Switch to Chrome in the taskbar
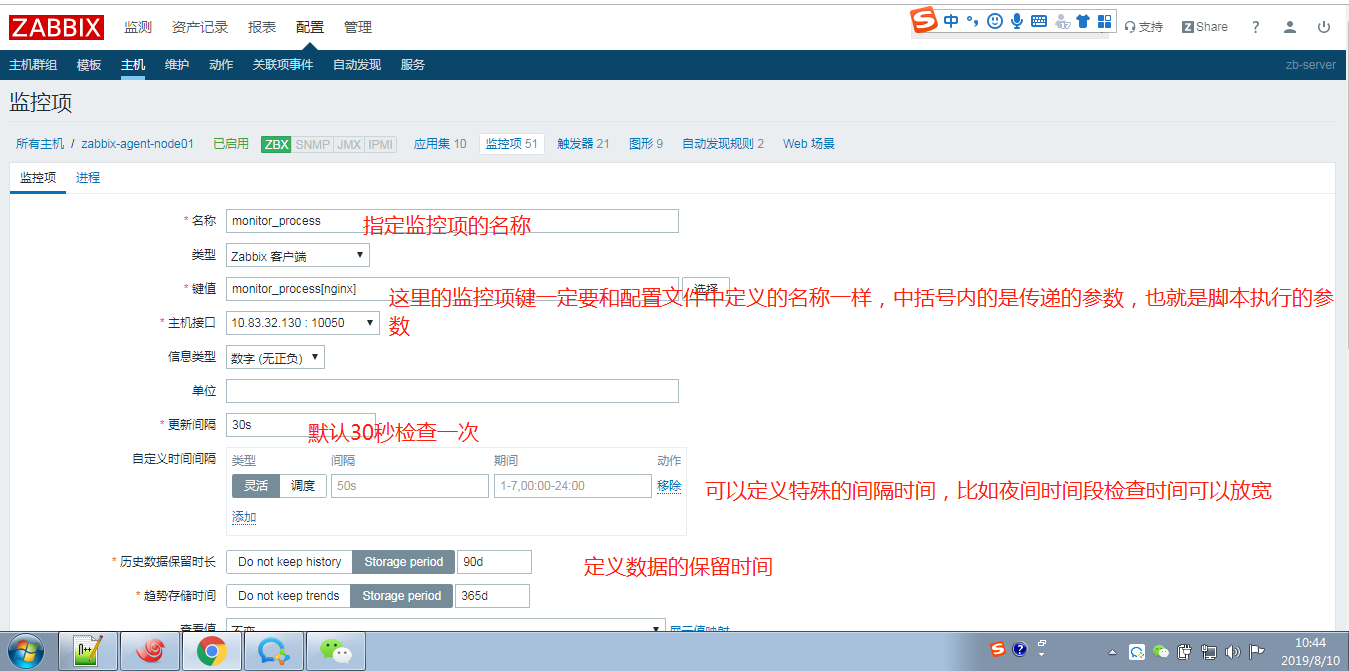1349x671 pixels. [x=211, y=651]
